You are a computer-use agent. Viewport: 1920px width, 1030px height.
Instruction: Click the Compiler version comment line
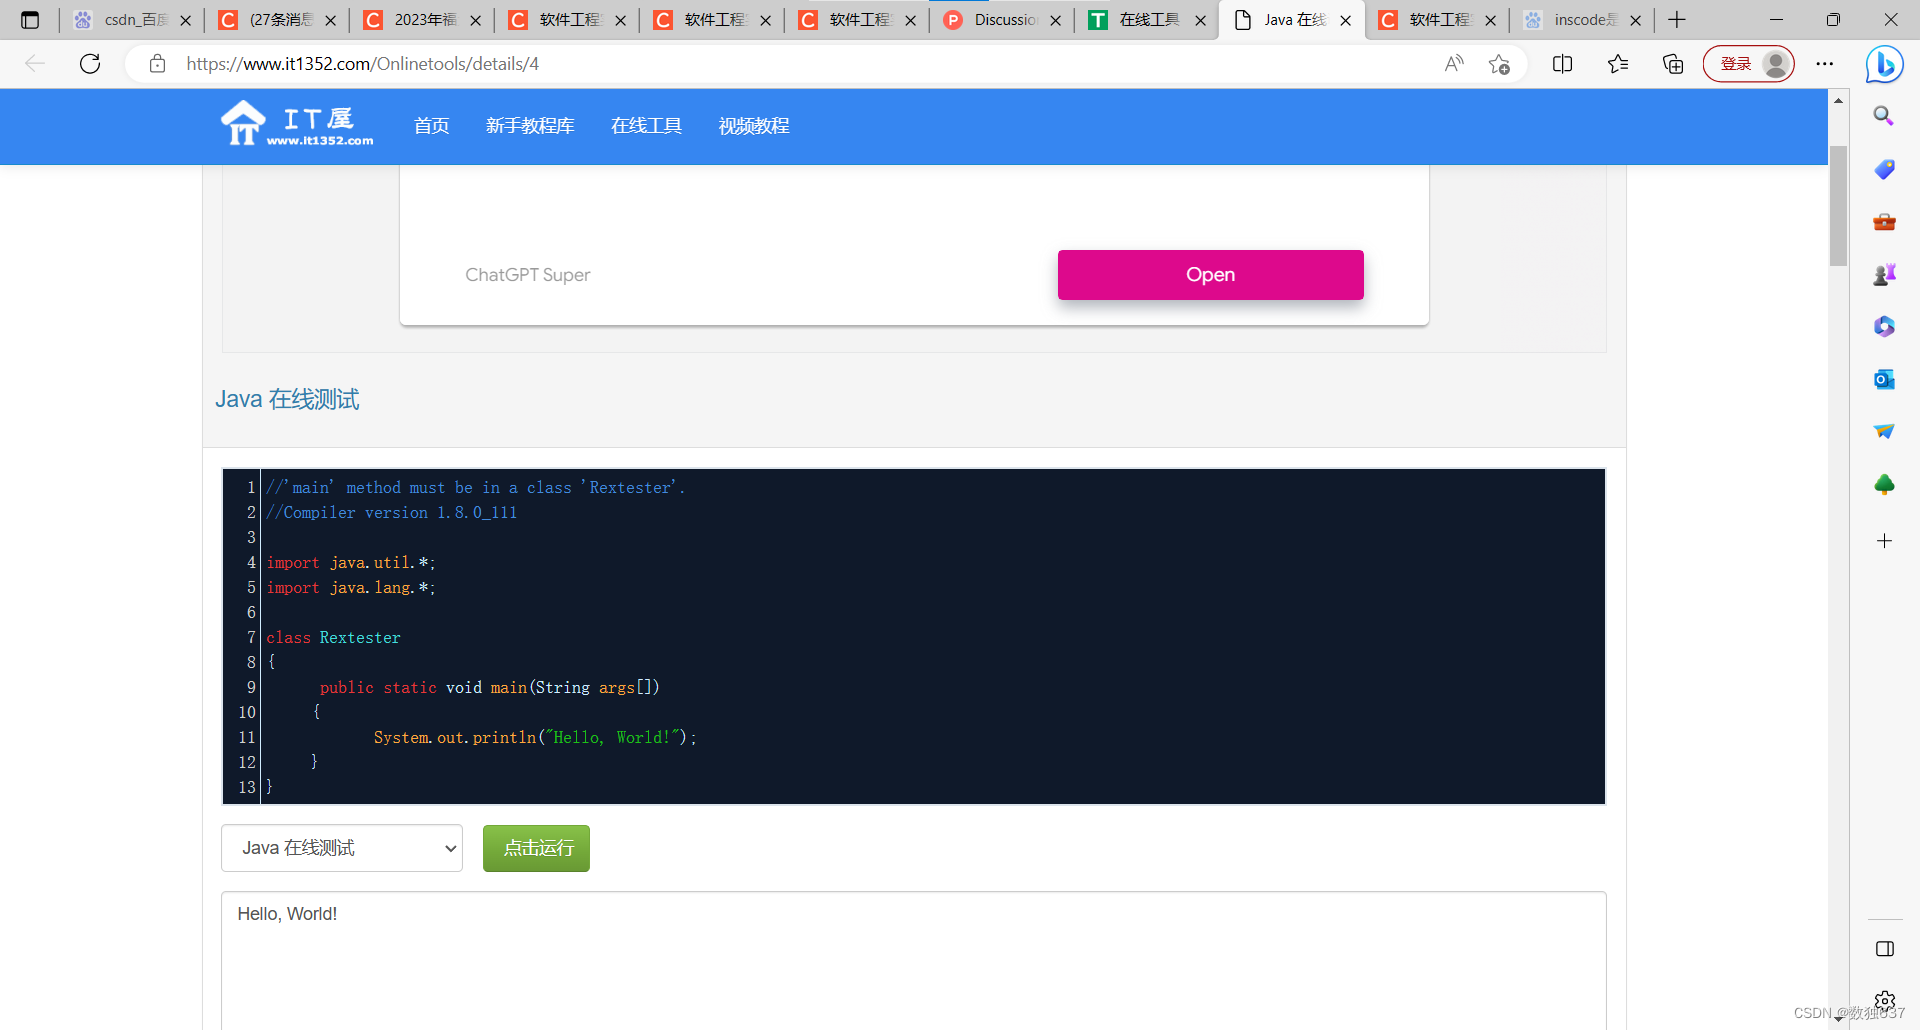coord(392,512)
